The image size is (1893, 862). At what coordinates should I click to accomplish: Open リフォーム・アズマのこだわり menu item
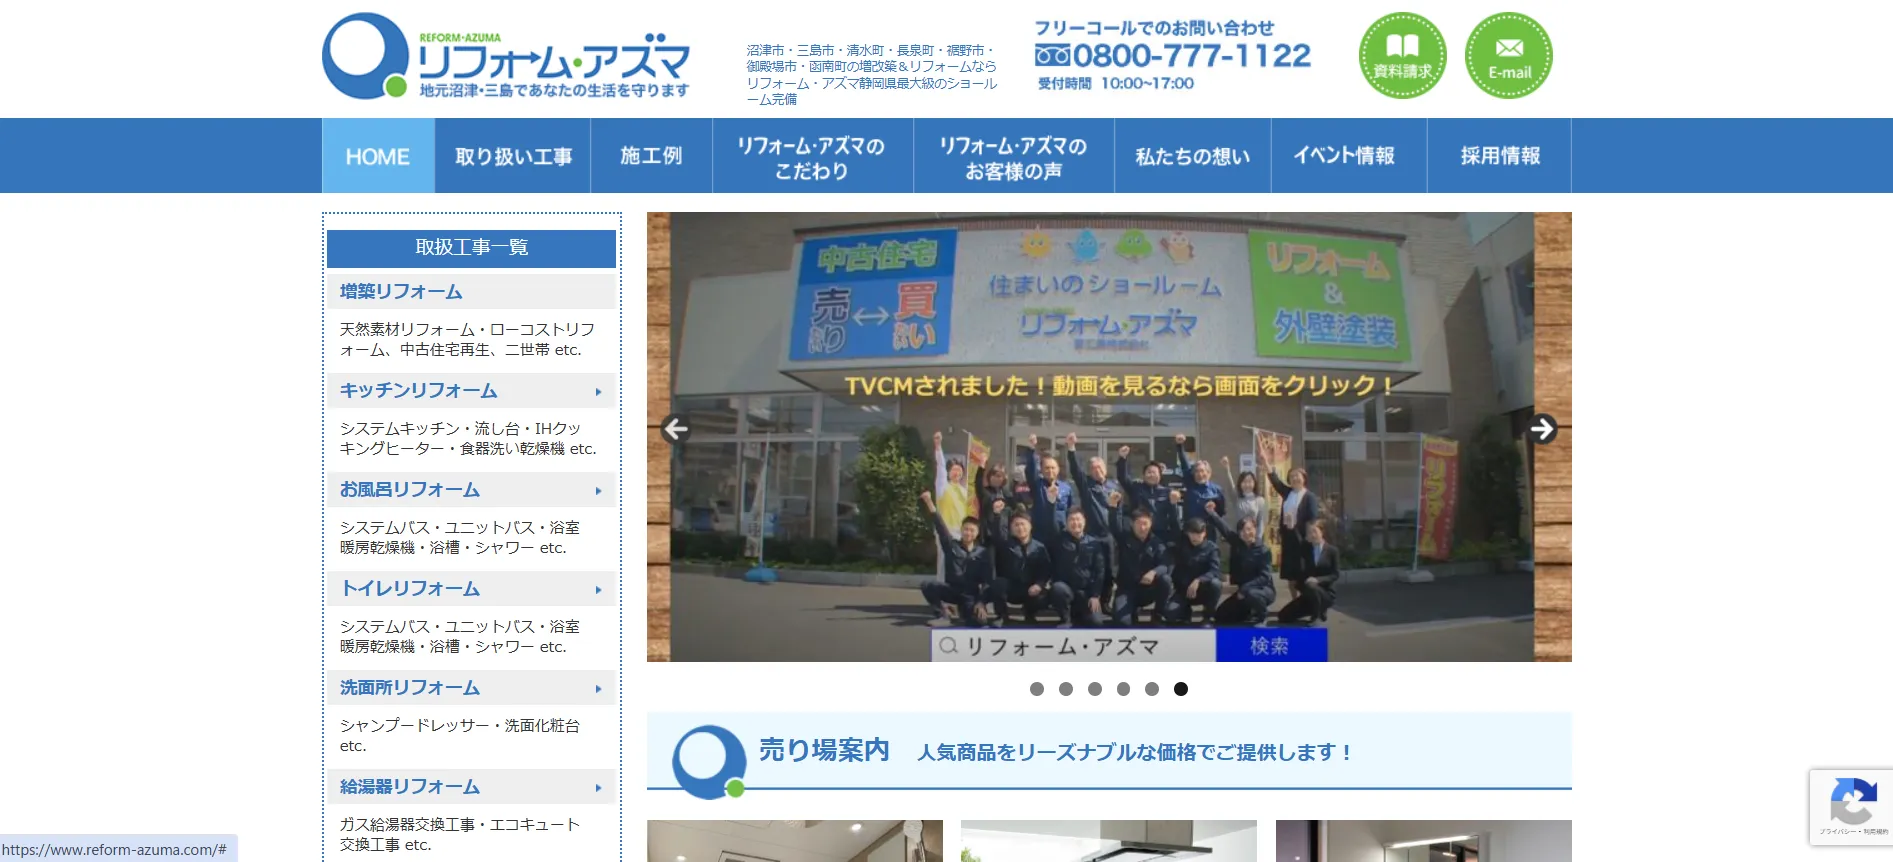pyautogui.click(x=812, y=156)
